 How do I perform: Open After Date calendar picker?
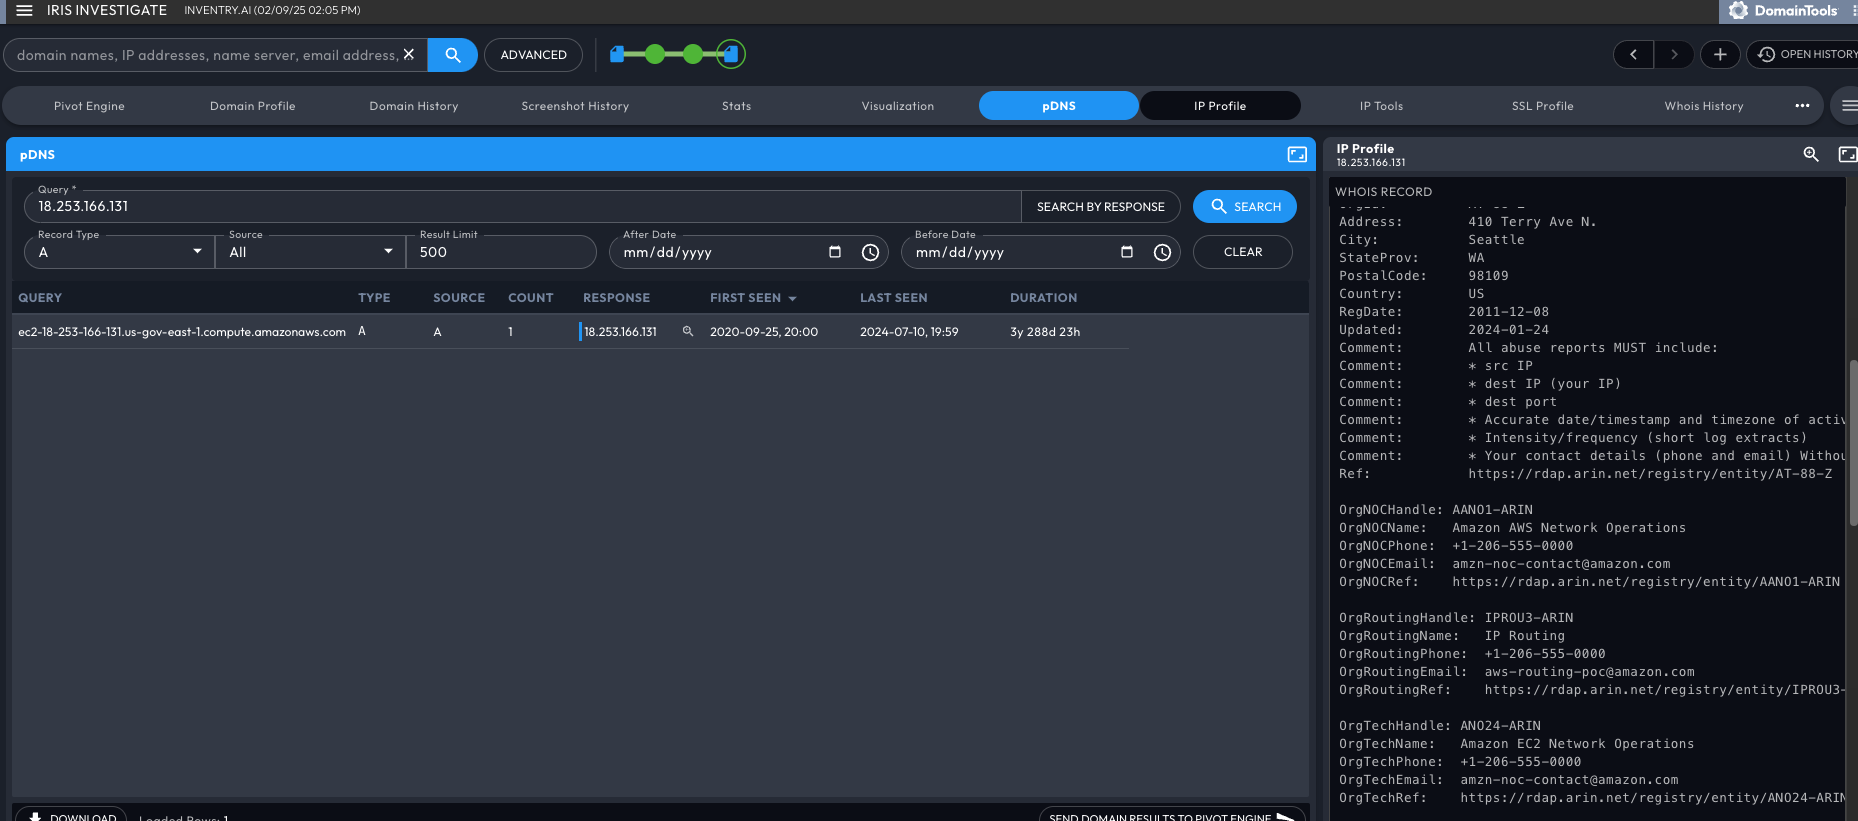[x=835, y=252]
